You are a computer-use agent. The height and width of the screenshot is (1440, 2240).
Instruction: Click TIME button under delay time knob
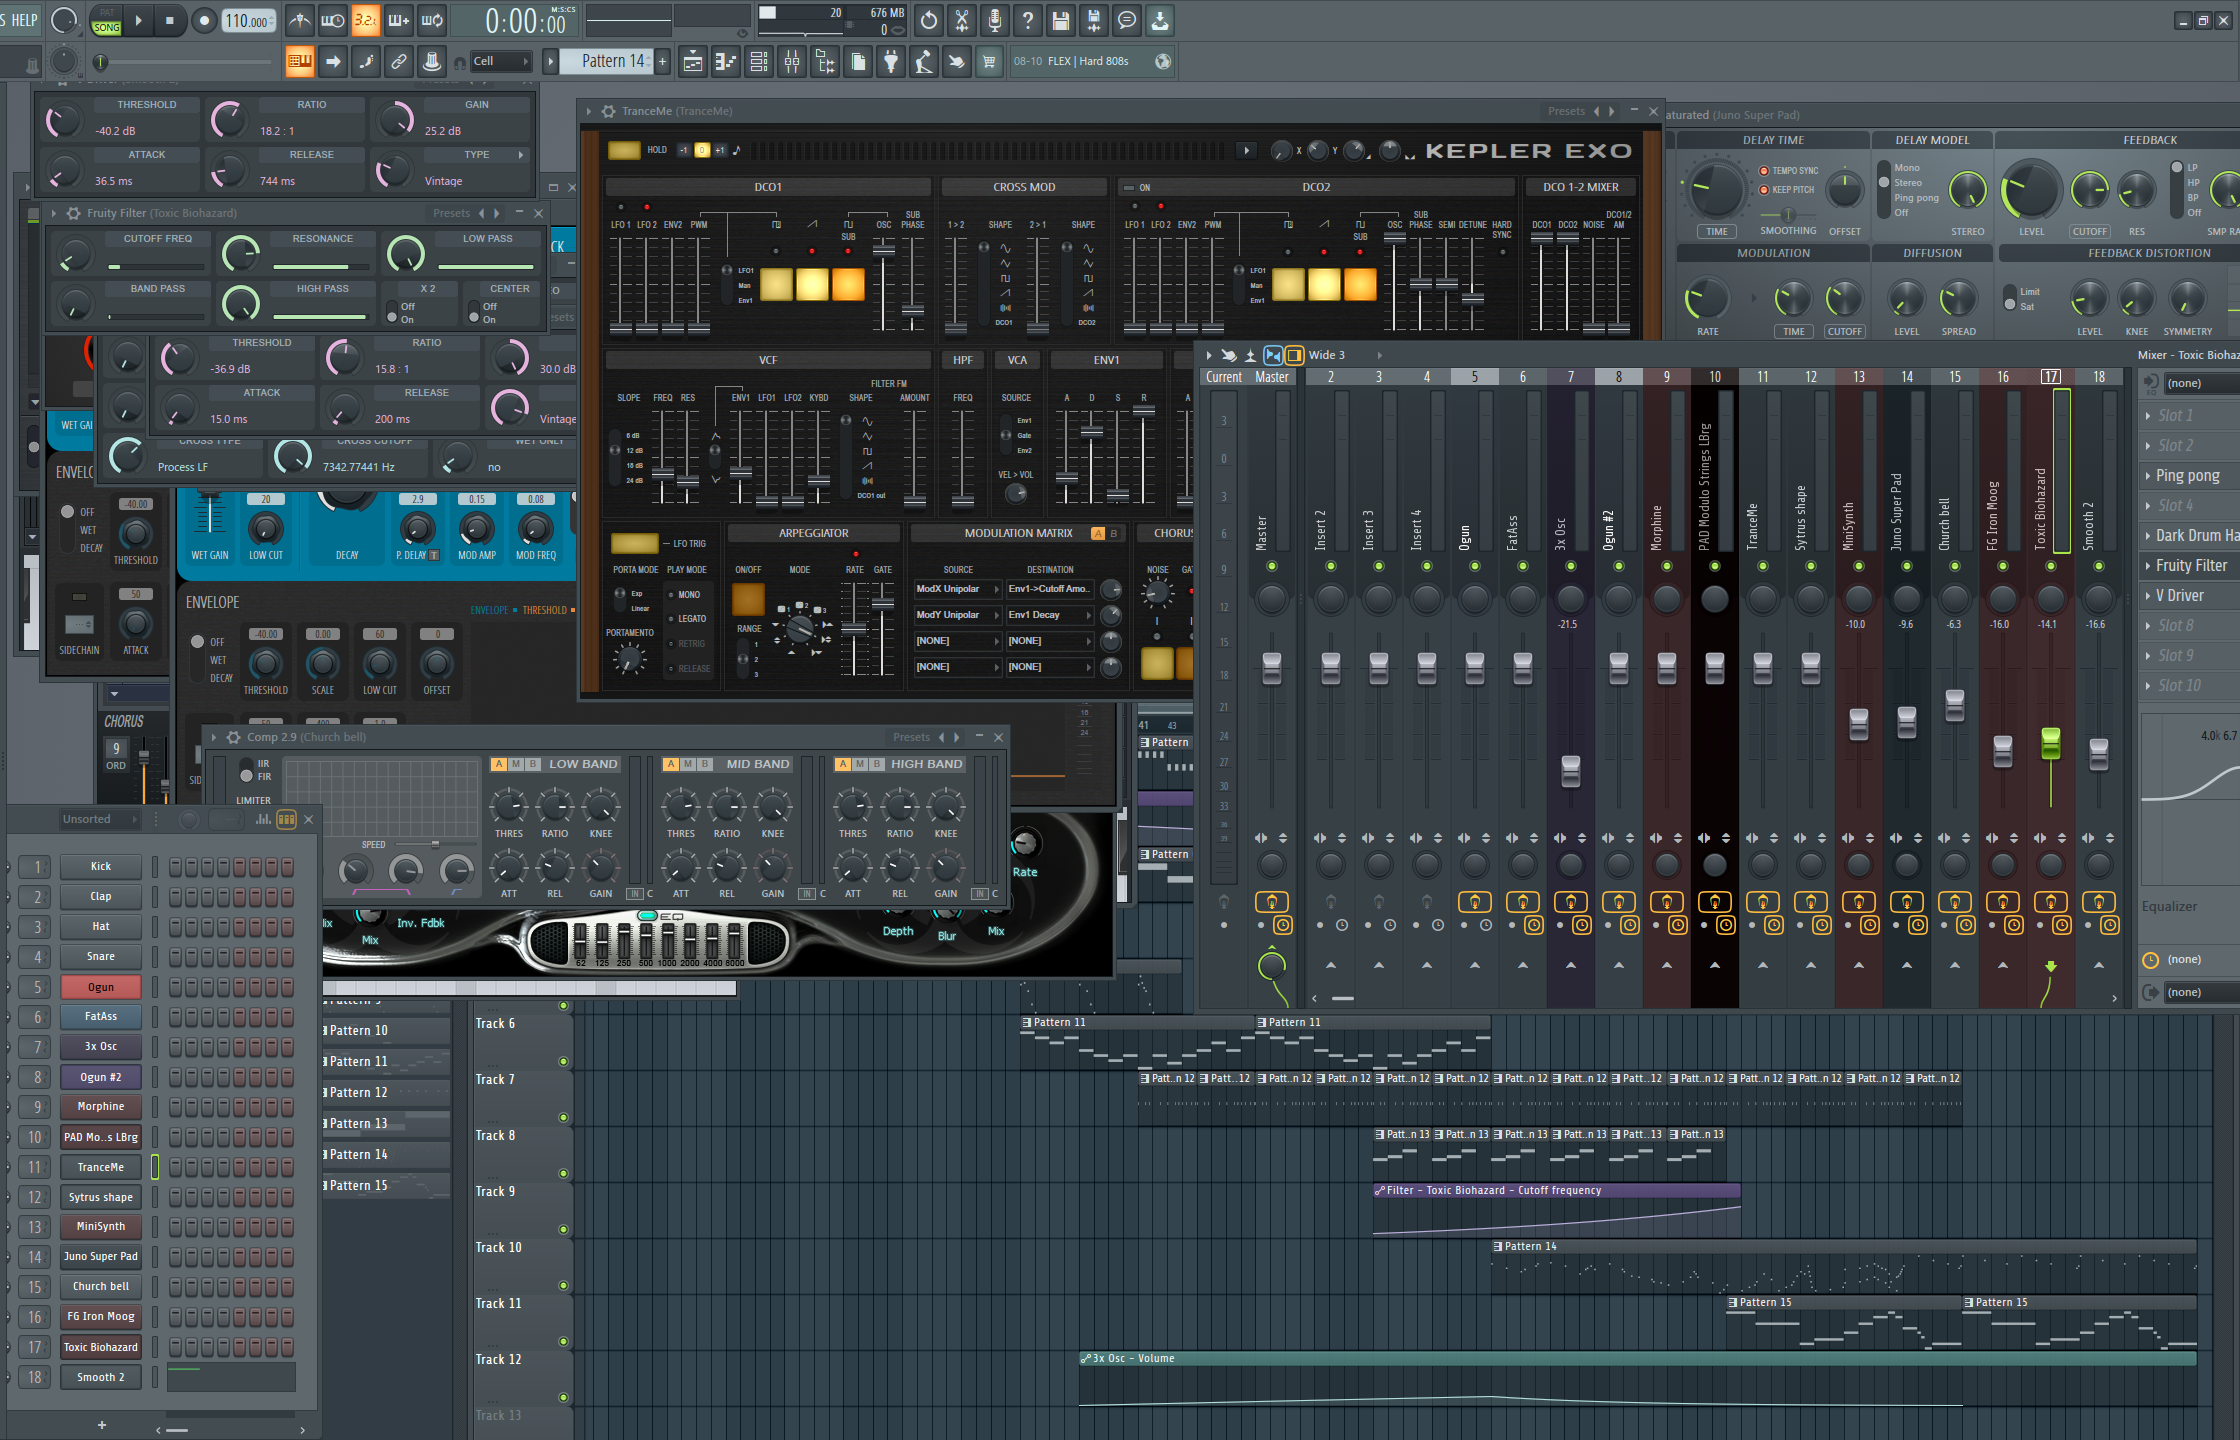(x=1717, y=231)
